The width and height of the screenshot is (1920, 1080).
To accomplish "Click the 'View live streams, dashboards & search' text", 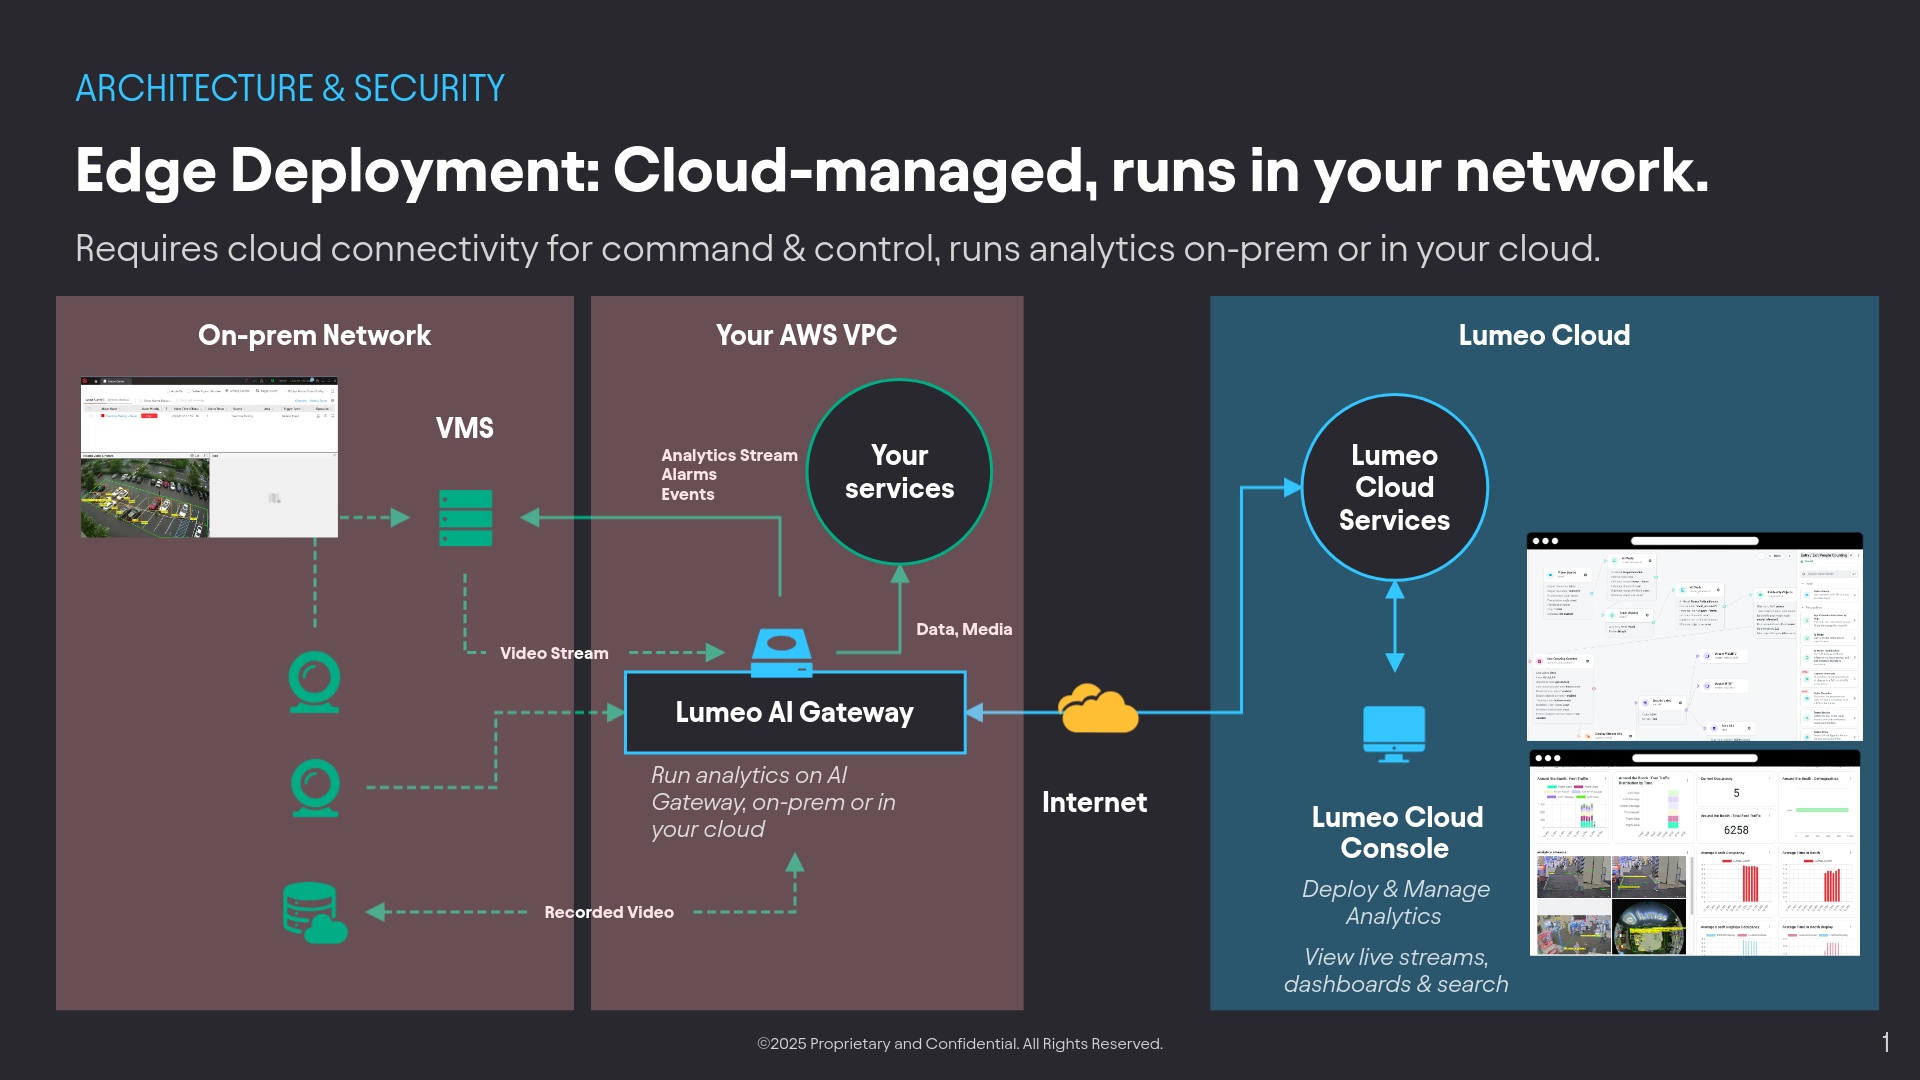I will [1396, 970].
